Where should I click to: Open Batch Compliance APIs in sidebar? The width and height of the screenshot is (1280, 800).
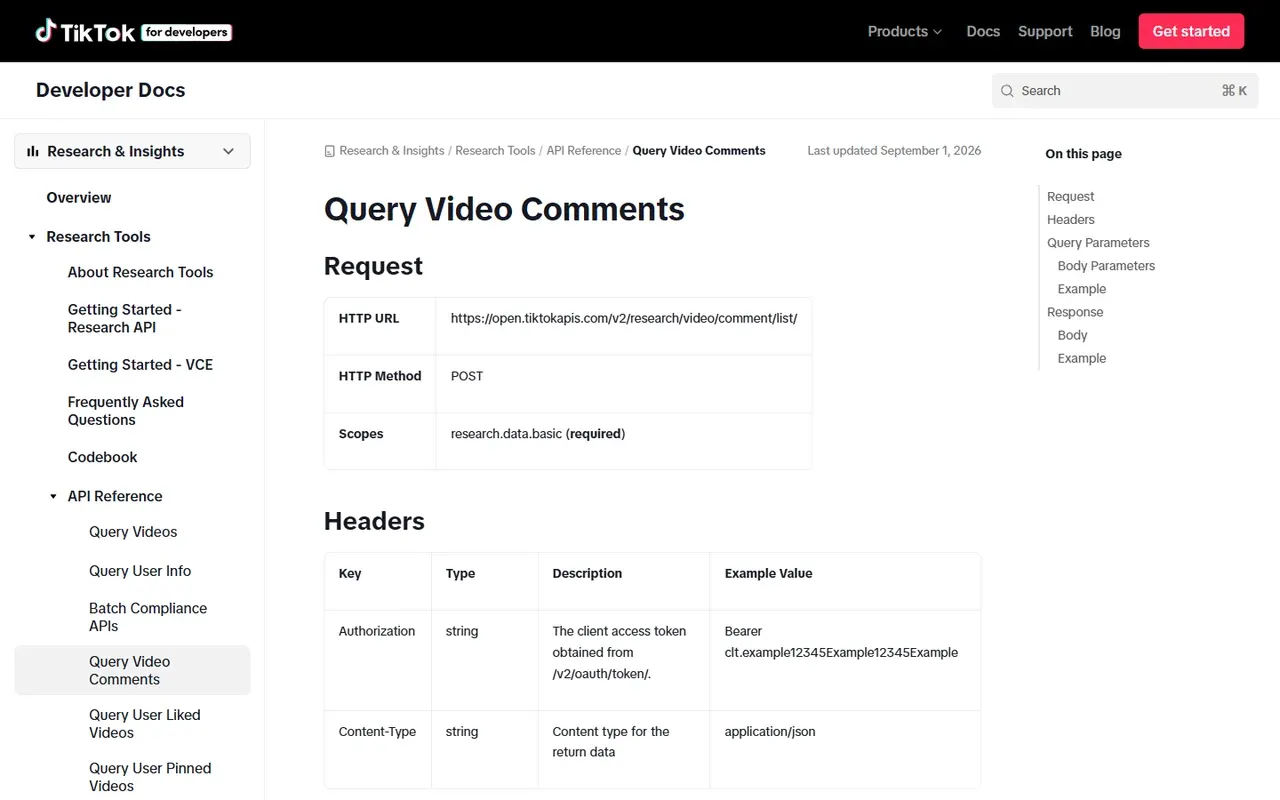coord(148,617)
